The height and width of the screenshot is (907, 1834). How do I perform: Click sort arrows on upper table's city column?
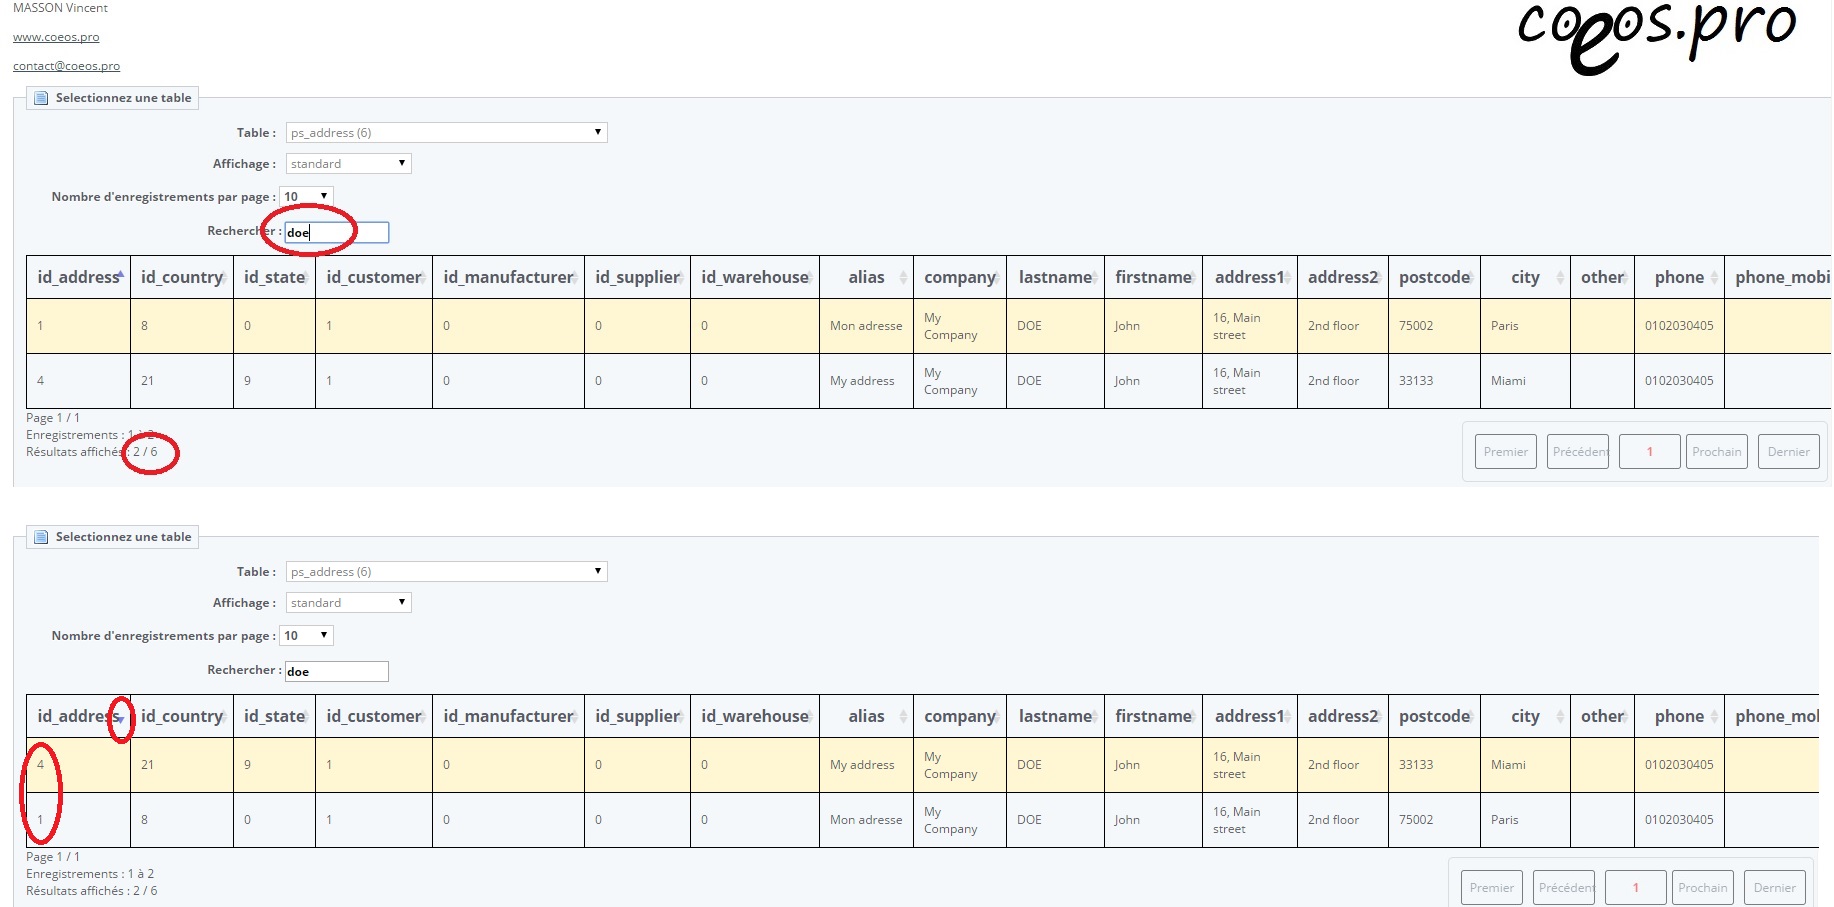(1560, 278)
